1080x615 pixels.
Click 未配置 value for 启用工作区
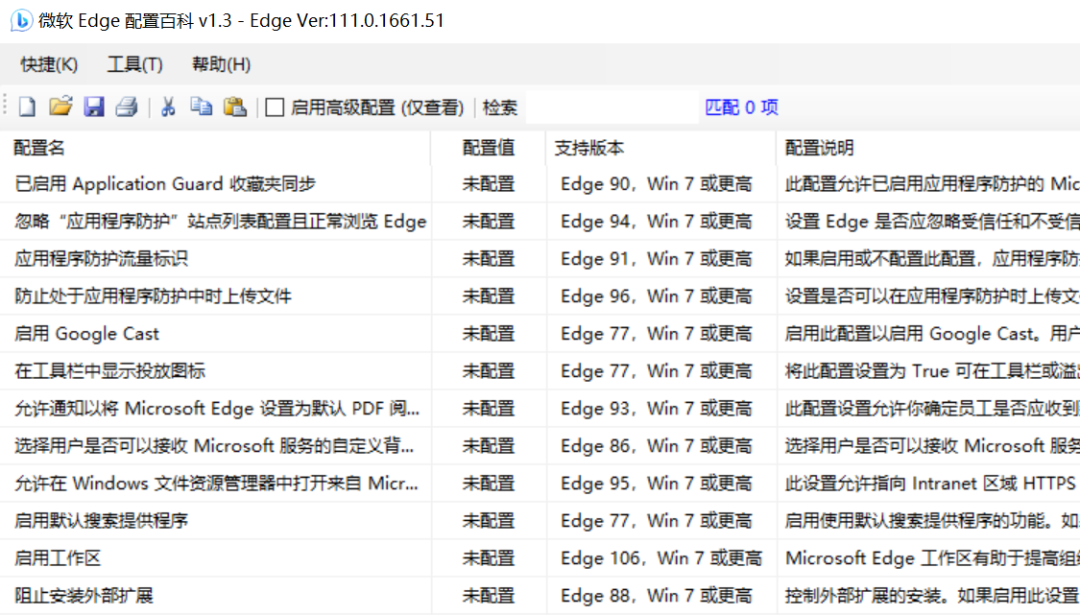488,558
